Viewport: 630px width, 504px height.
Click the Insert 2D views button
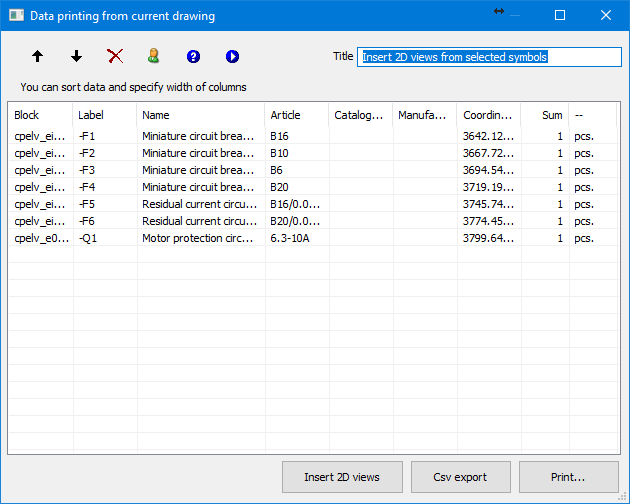click(342, 477)
